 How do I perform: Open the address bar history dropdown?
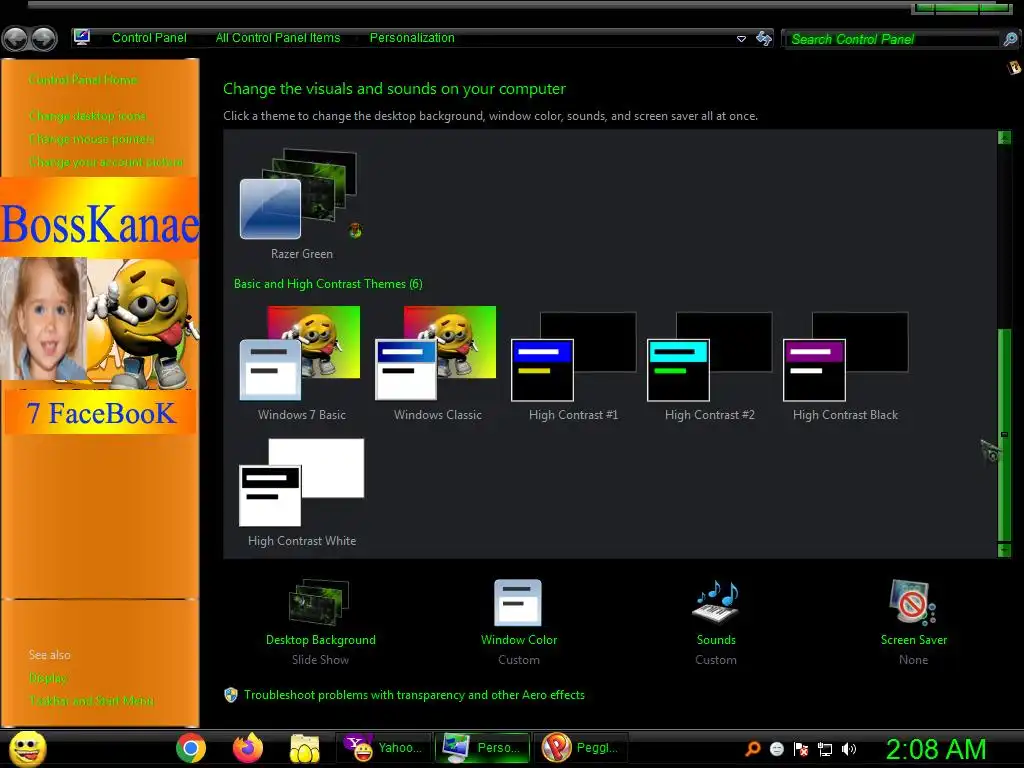pyautogui.click(x=741, y=39)
